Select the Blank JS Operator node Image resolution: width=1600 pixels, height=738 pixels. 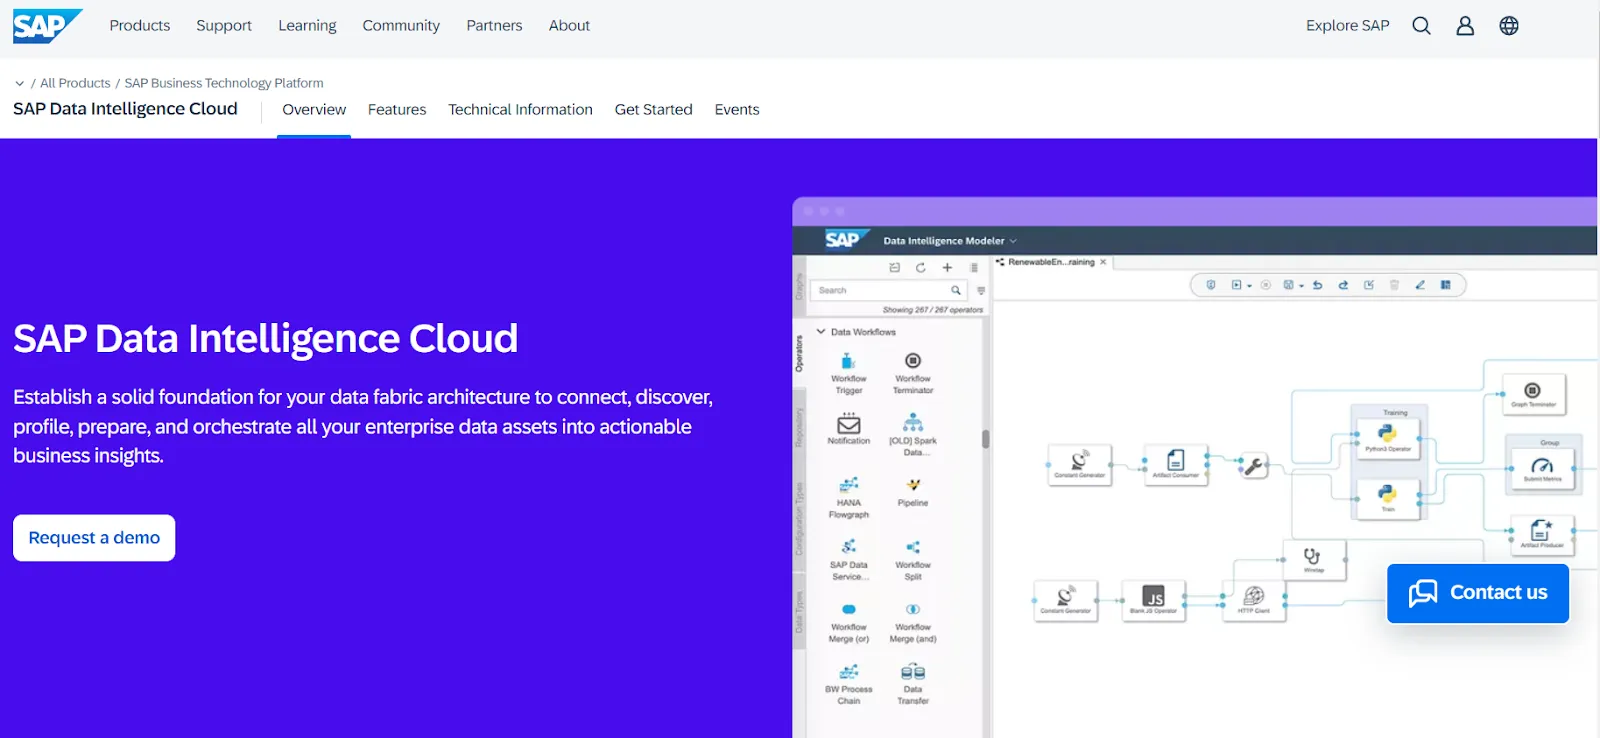click(x=1153, y=600)
